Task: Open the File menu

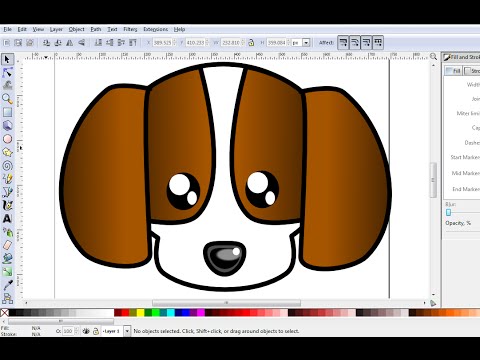Action: [8, 29]
